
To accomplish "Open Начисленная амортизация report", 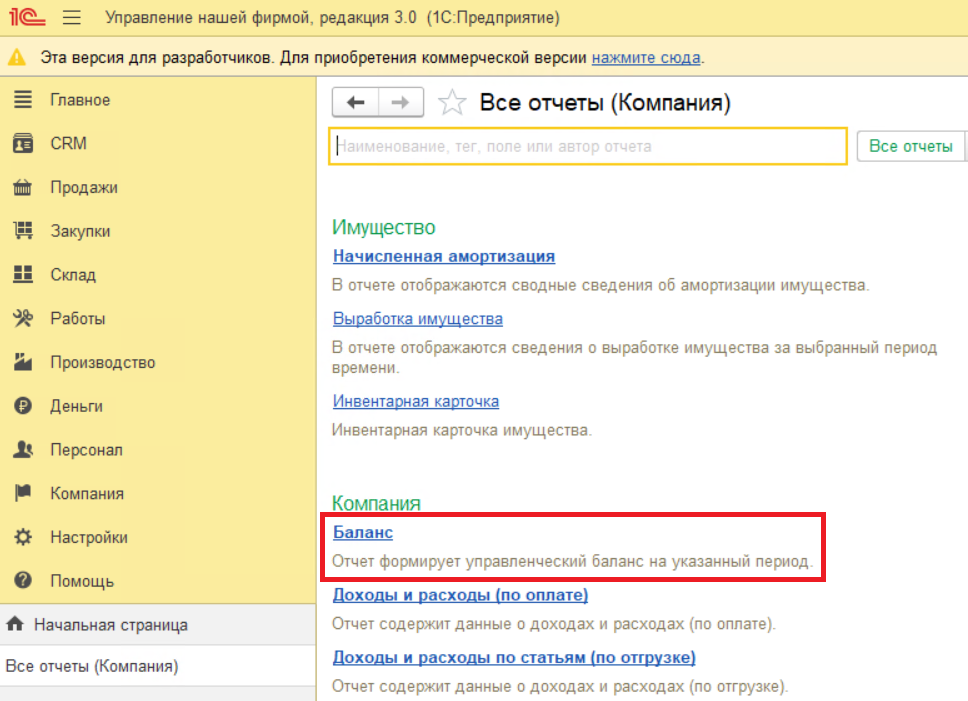I will [x=444, y=256].
